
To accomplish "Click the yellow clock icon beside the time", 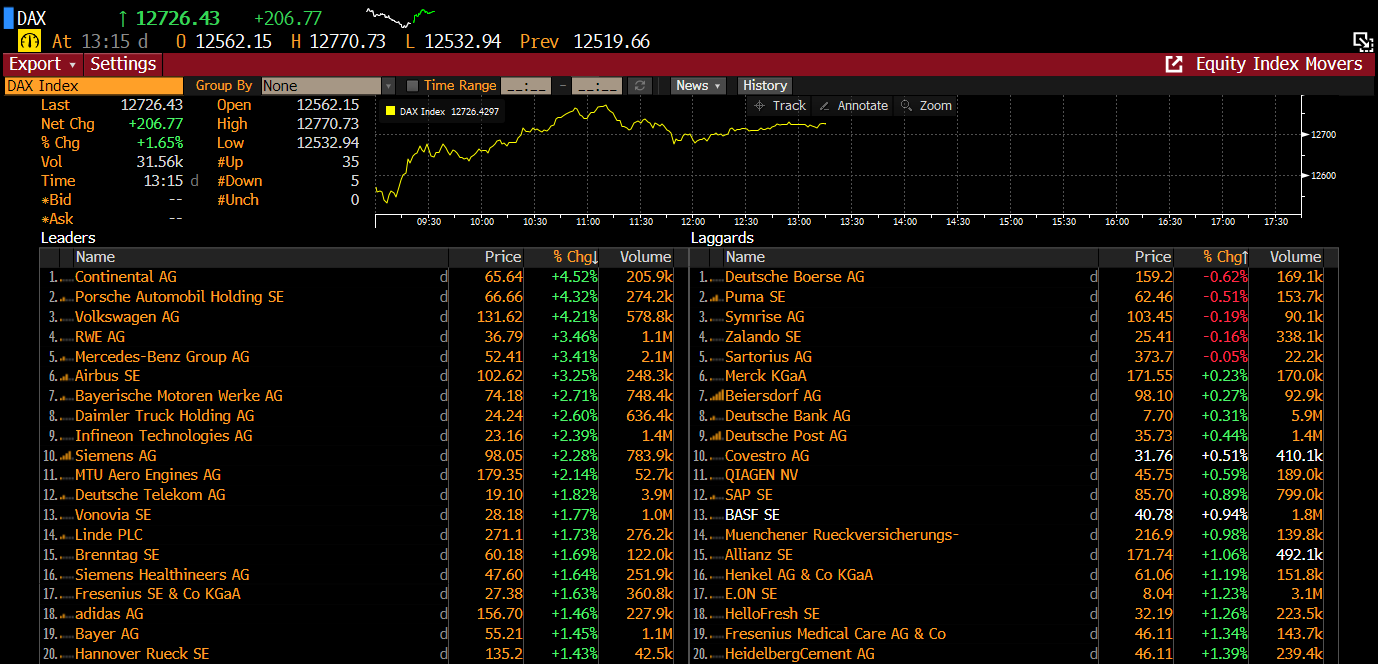I will click(x=30, y=41).
